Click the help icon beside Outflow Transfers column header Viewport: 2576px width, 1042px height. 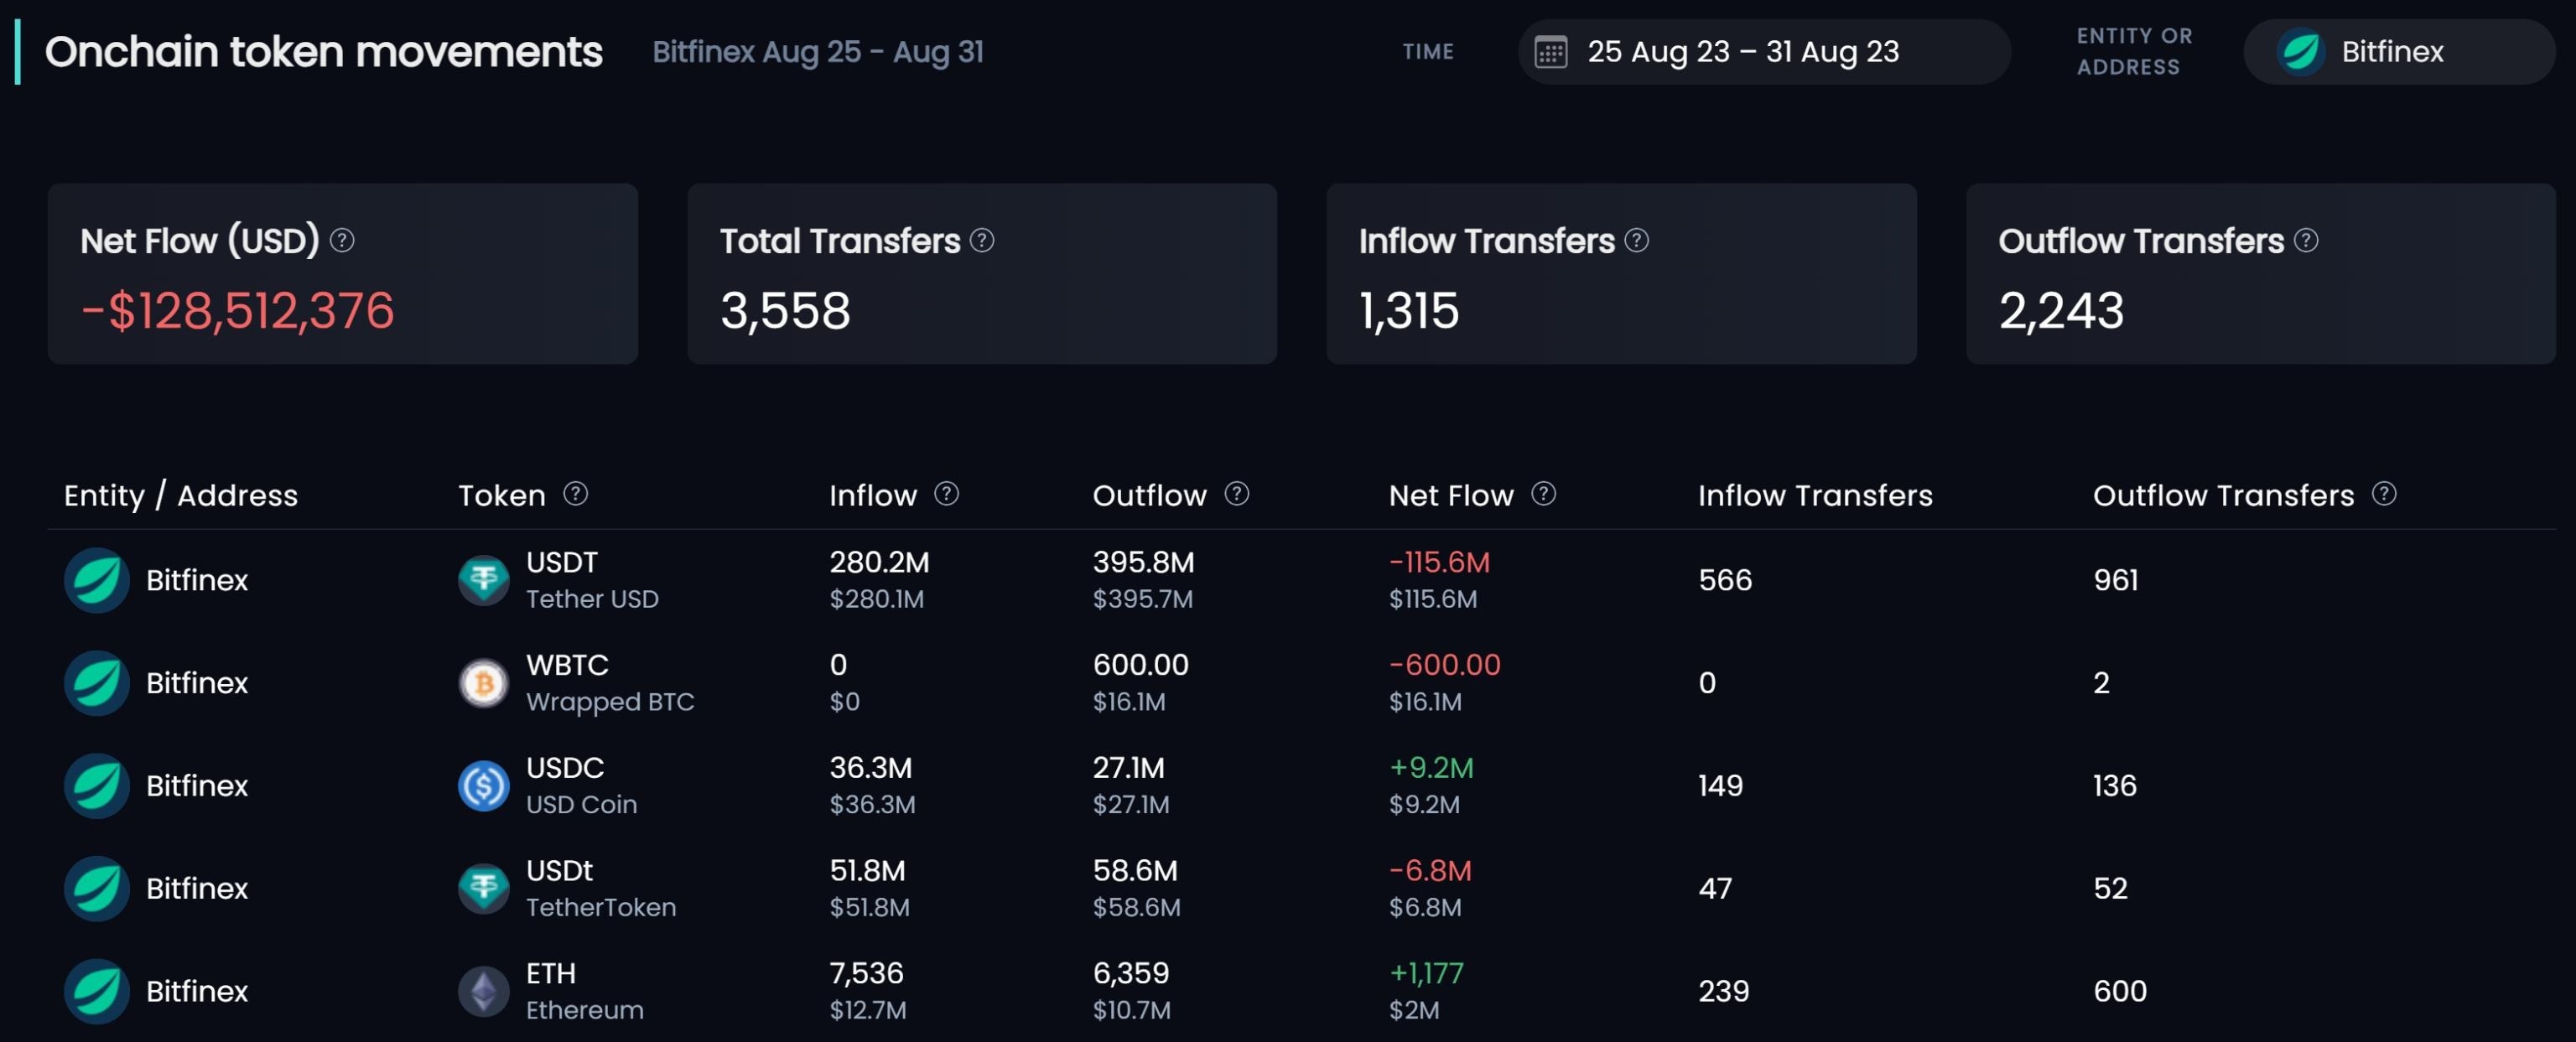(x=2384, y=493)
